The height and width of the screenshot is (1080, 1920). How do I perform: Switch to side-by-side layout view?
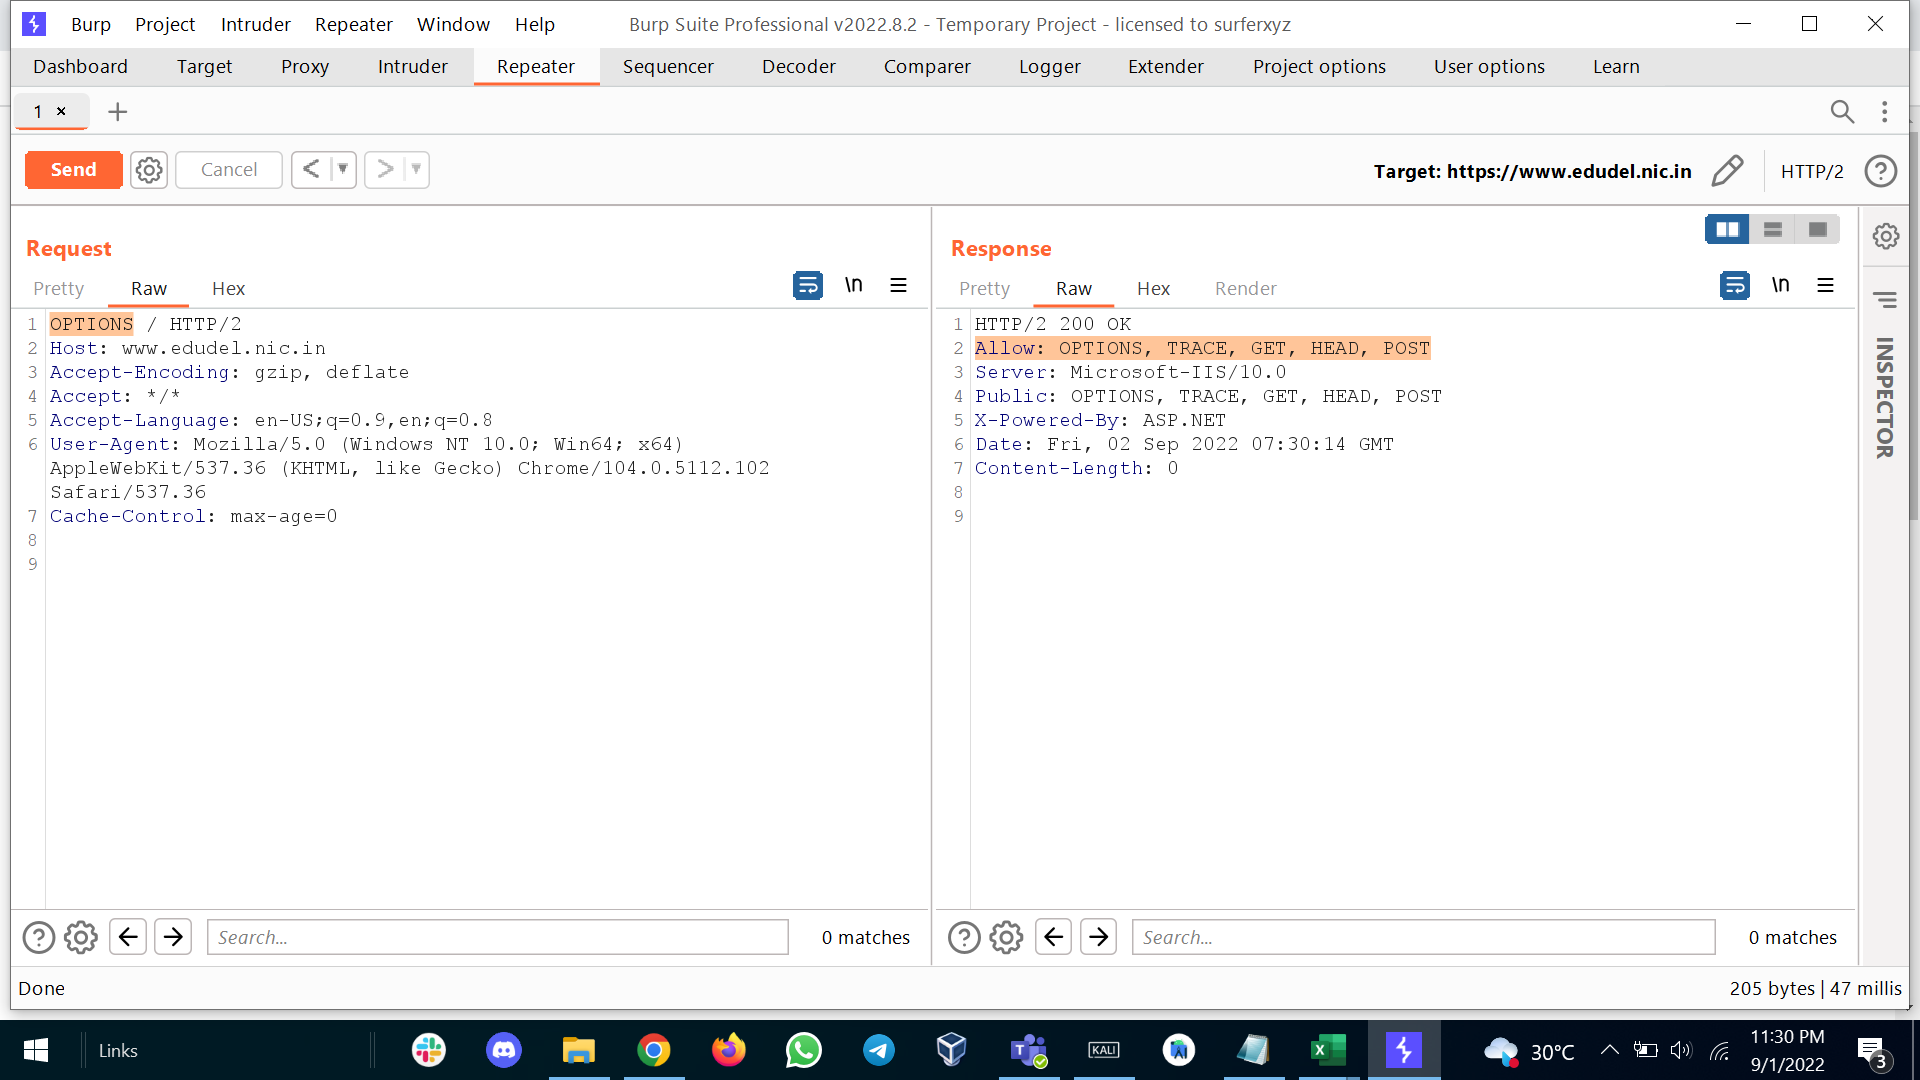(1727, 230)
